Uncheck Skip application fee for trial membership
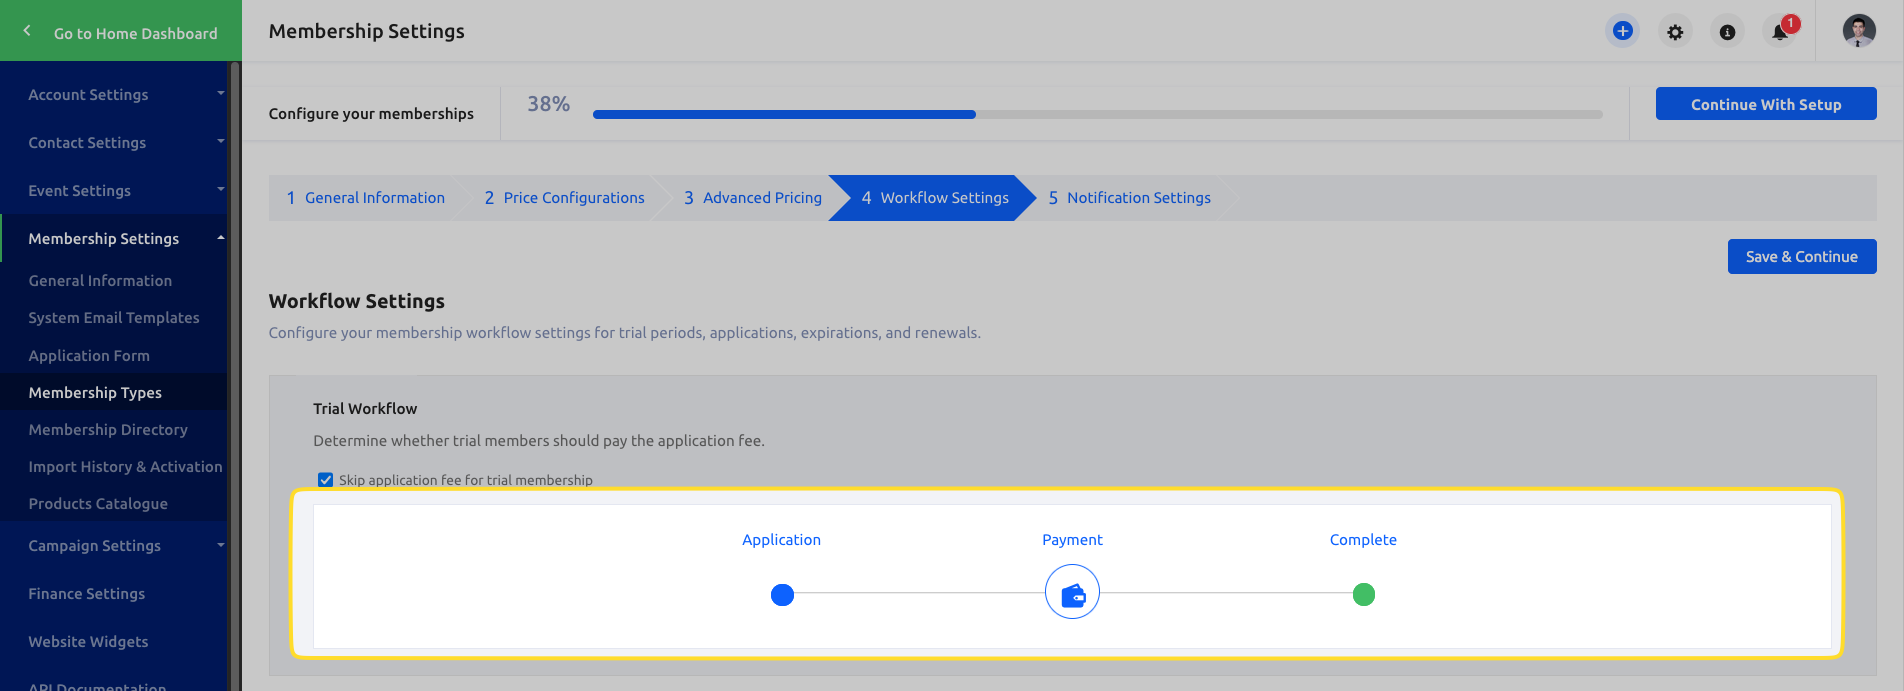Screen dimensions: 1904x691 click(x=325, y=480)
